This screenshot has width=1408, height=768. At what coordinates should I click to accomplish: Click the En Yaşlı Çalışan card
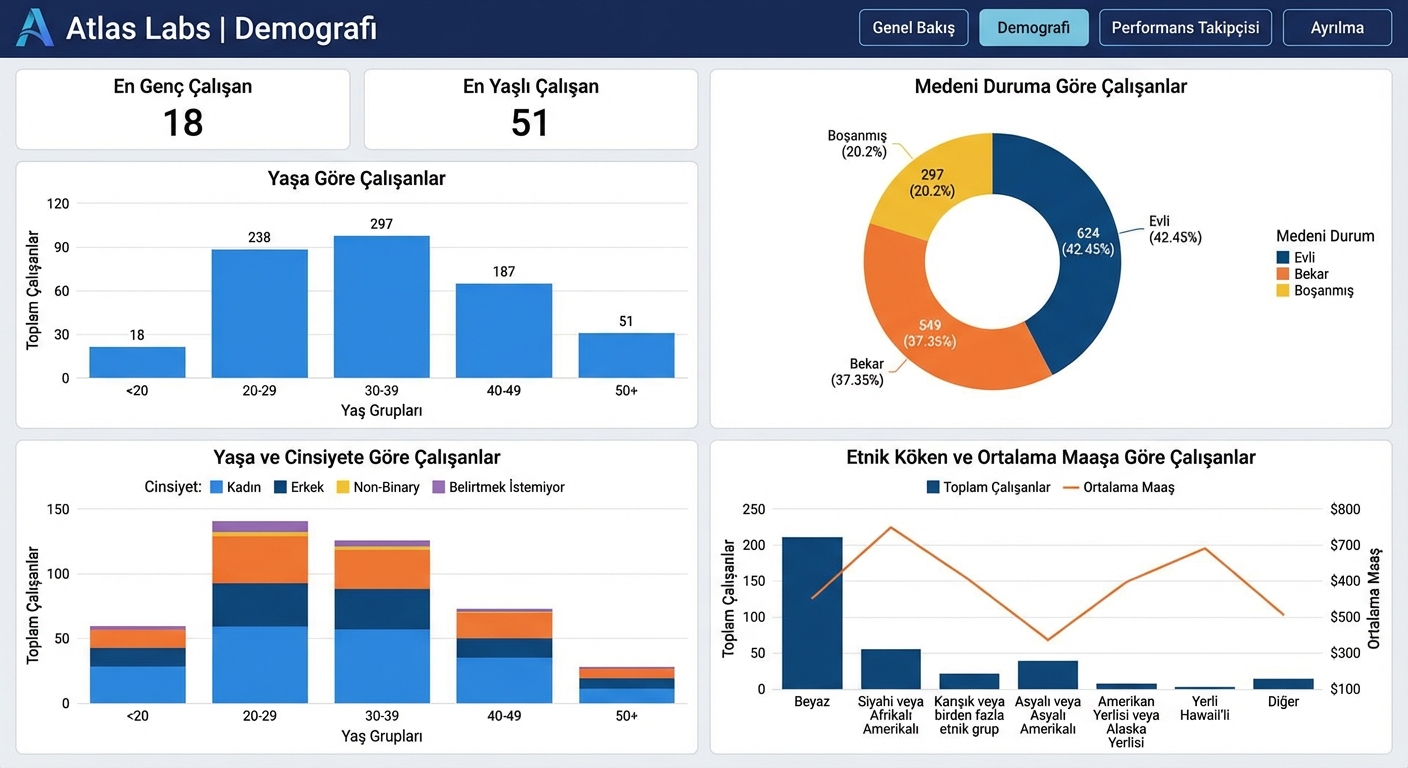(x=530, y=109)
